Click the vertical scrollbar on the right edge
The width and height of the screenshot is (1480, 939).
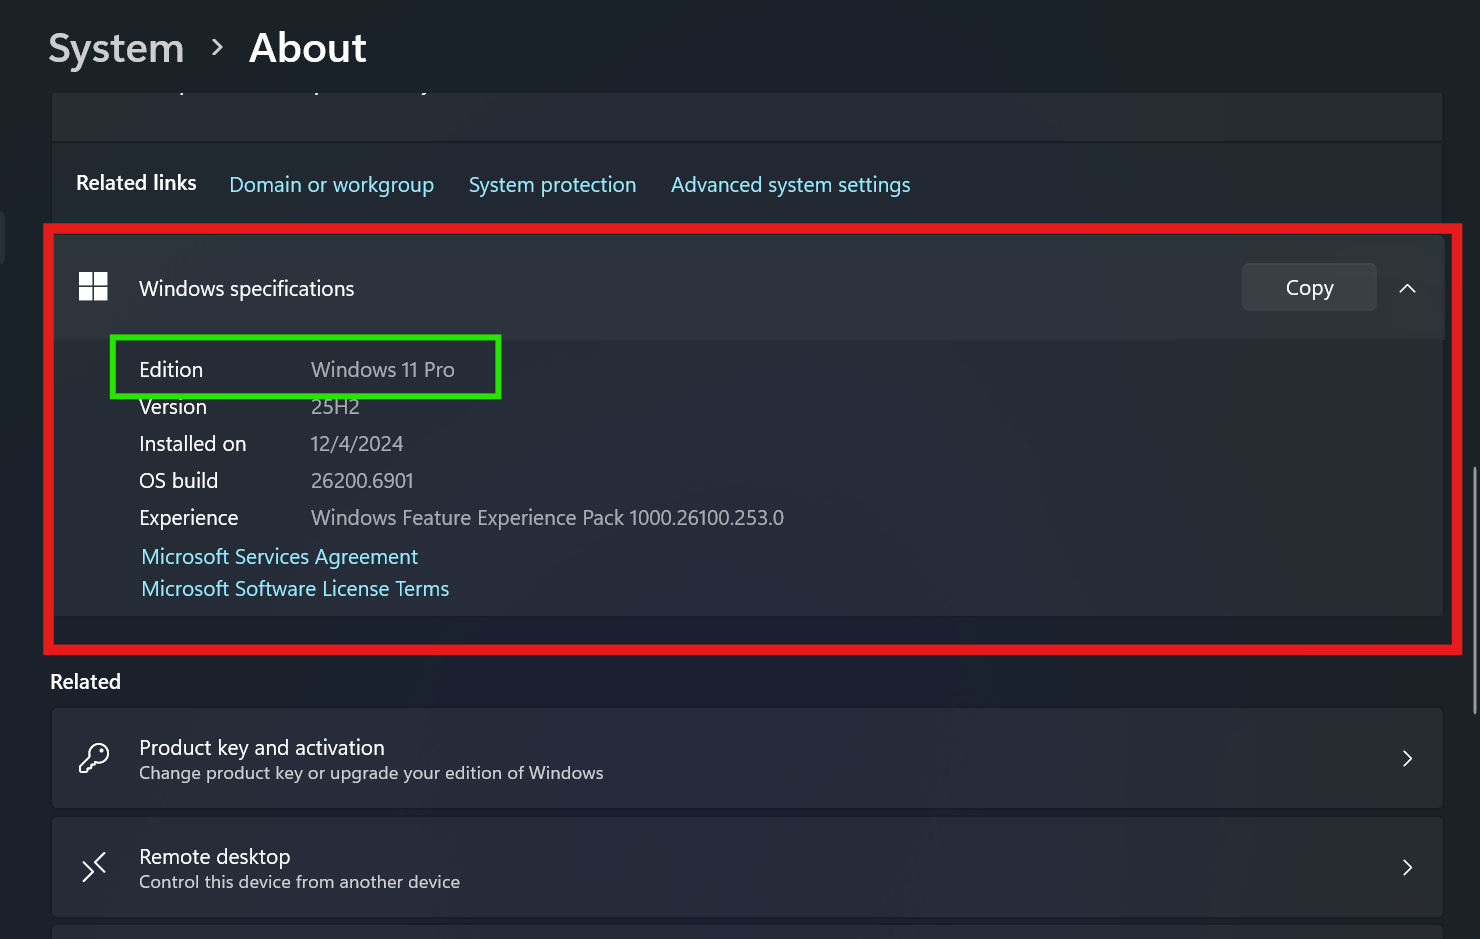tap(1474, 590)
